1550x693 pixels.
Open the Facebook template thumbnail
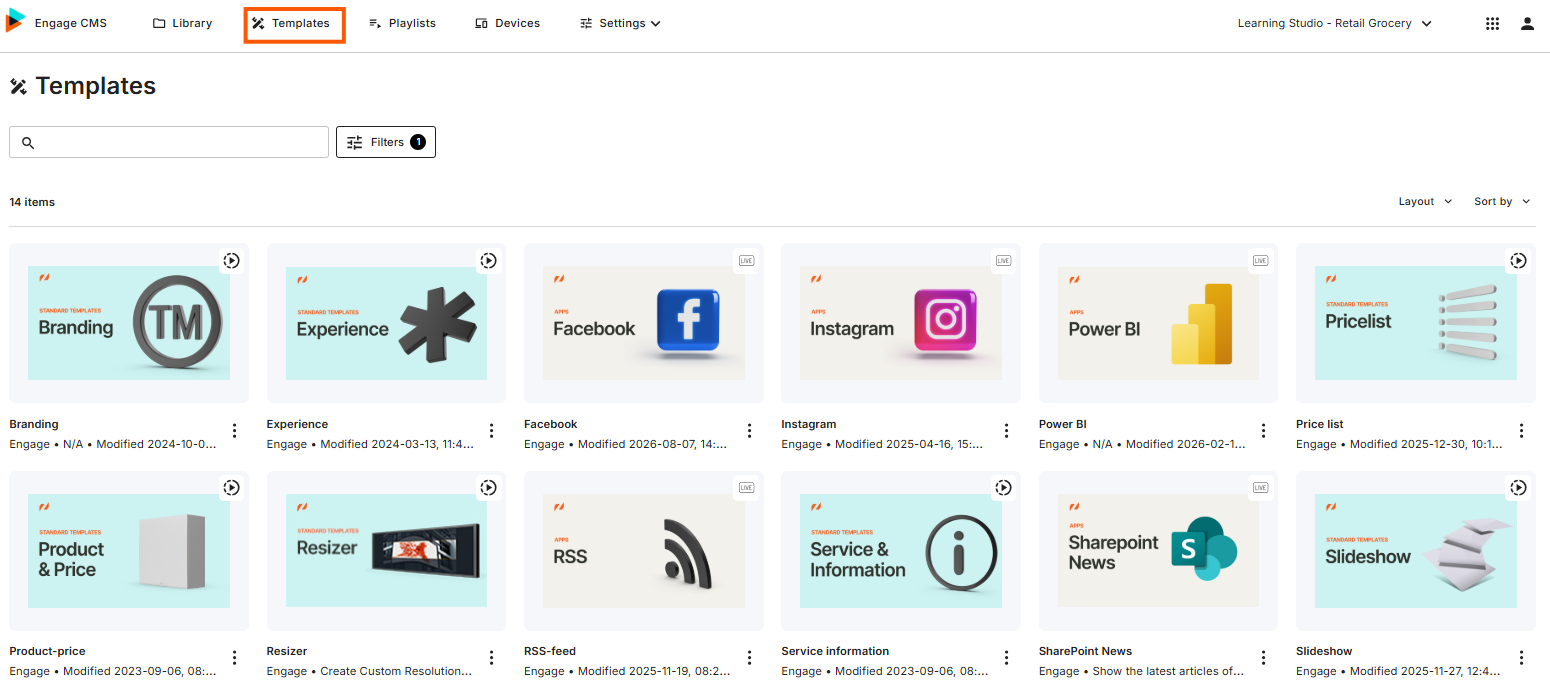[644, 323]
